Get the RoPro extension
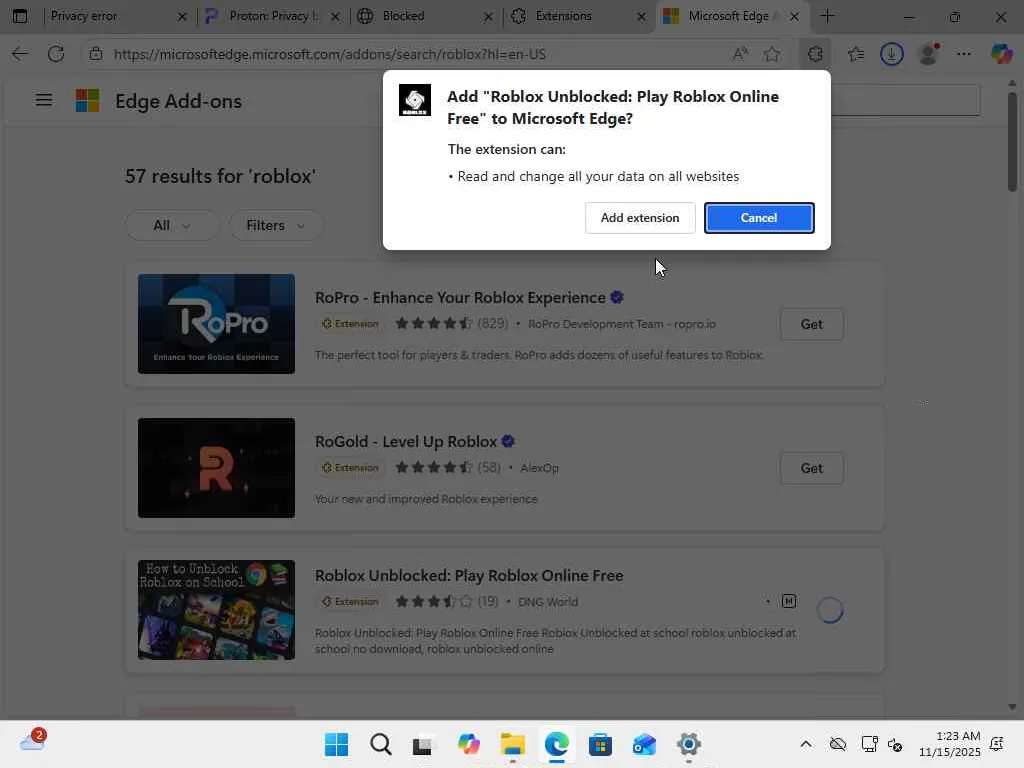 [x=811, y=325]
